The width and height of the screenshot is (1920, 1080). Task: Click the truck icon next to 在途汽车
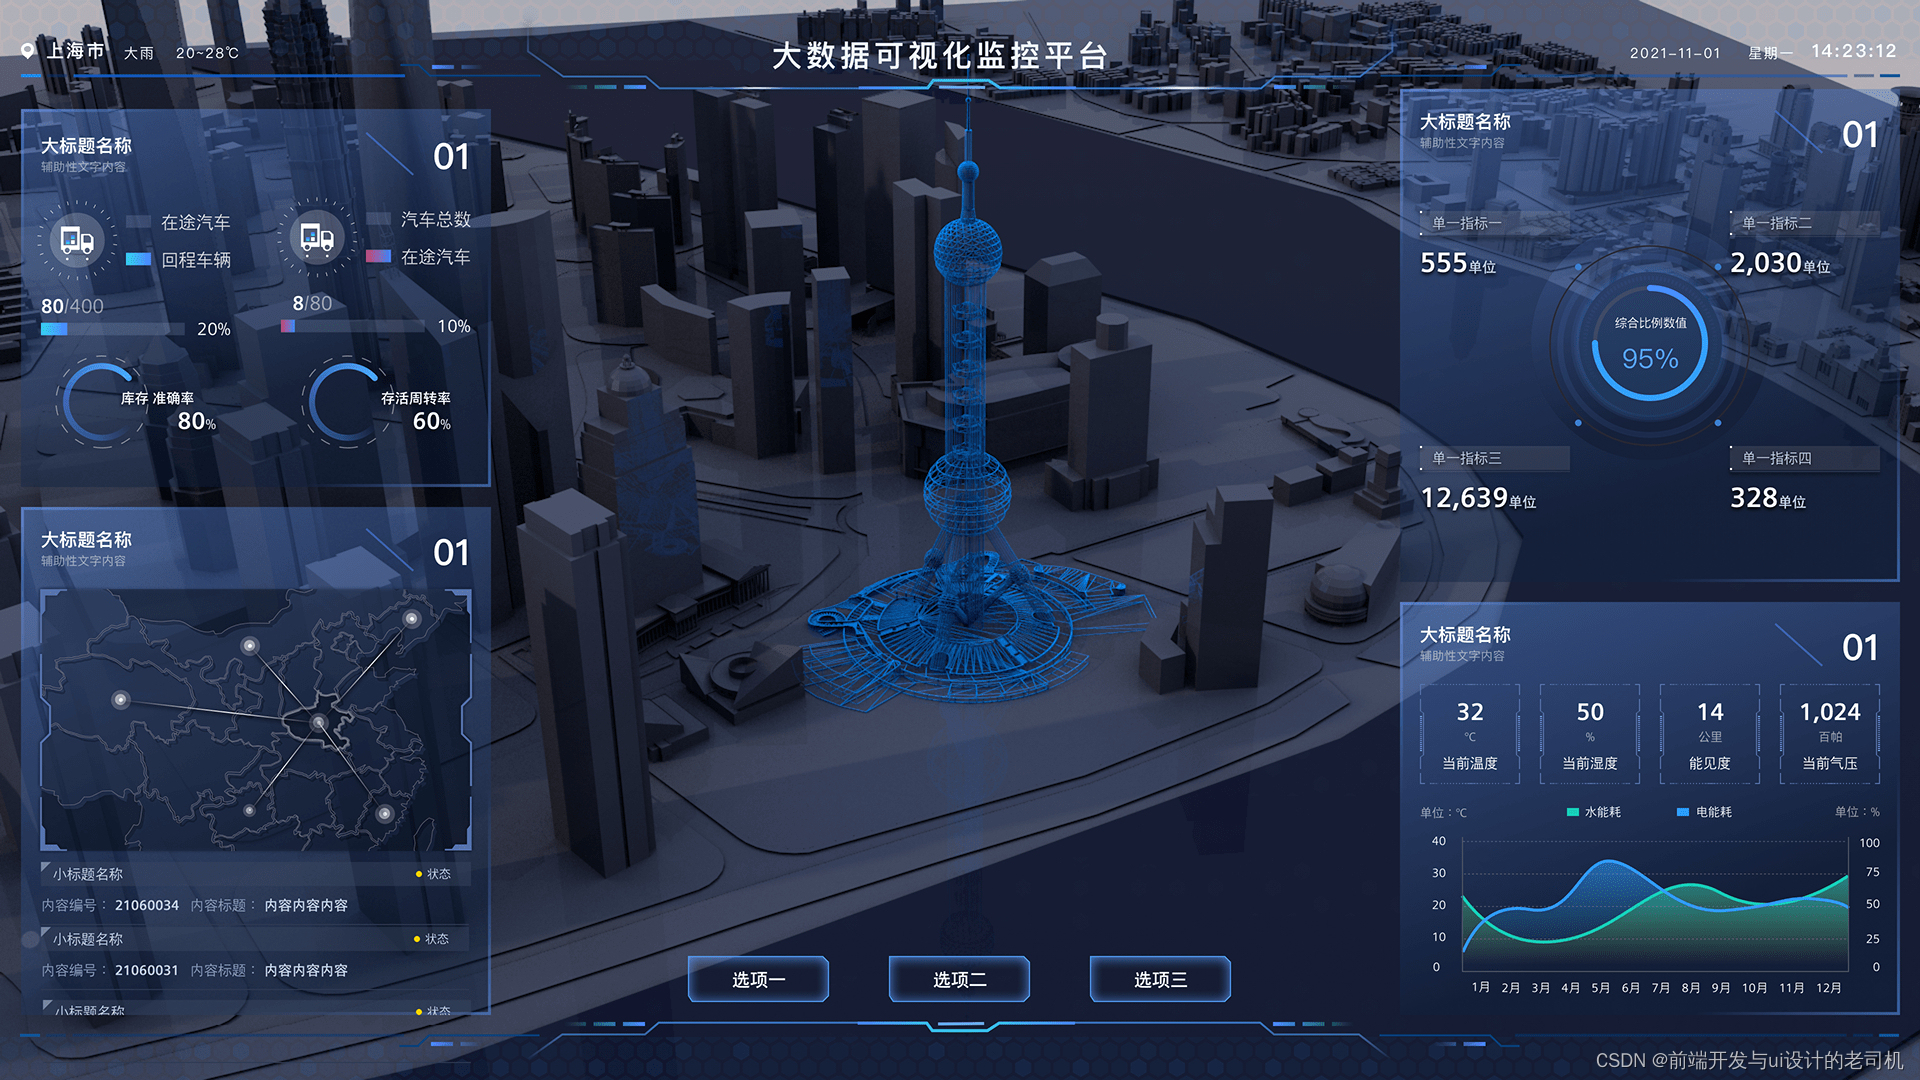(77, 240)
